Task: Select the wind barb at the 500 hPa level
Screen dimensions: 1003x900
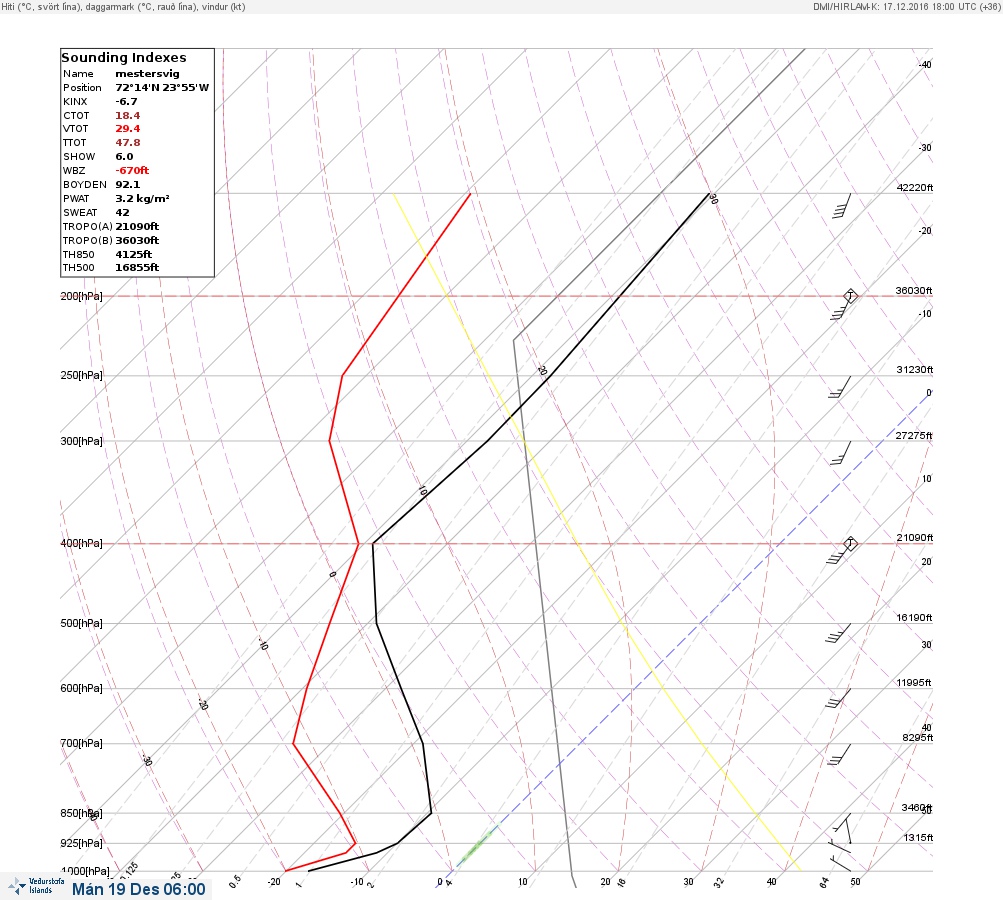Action: coord(838,633)
